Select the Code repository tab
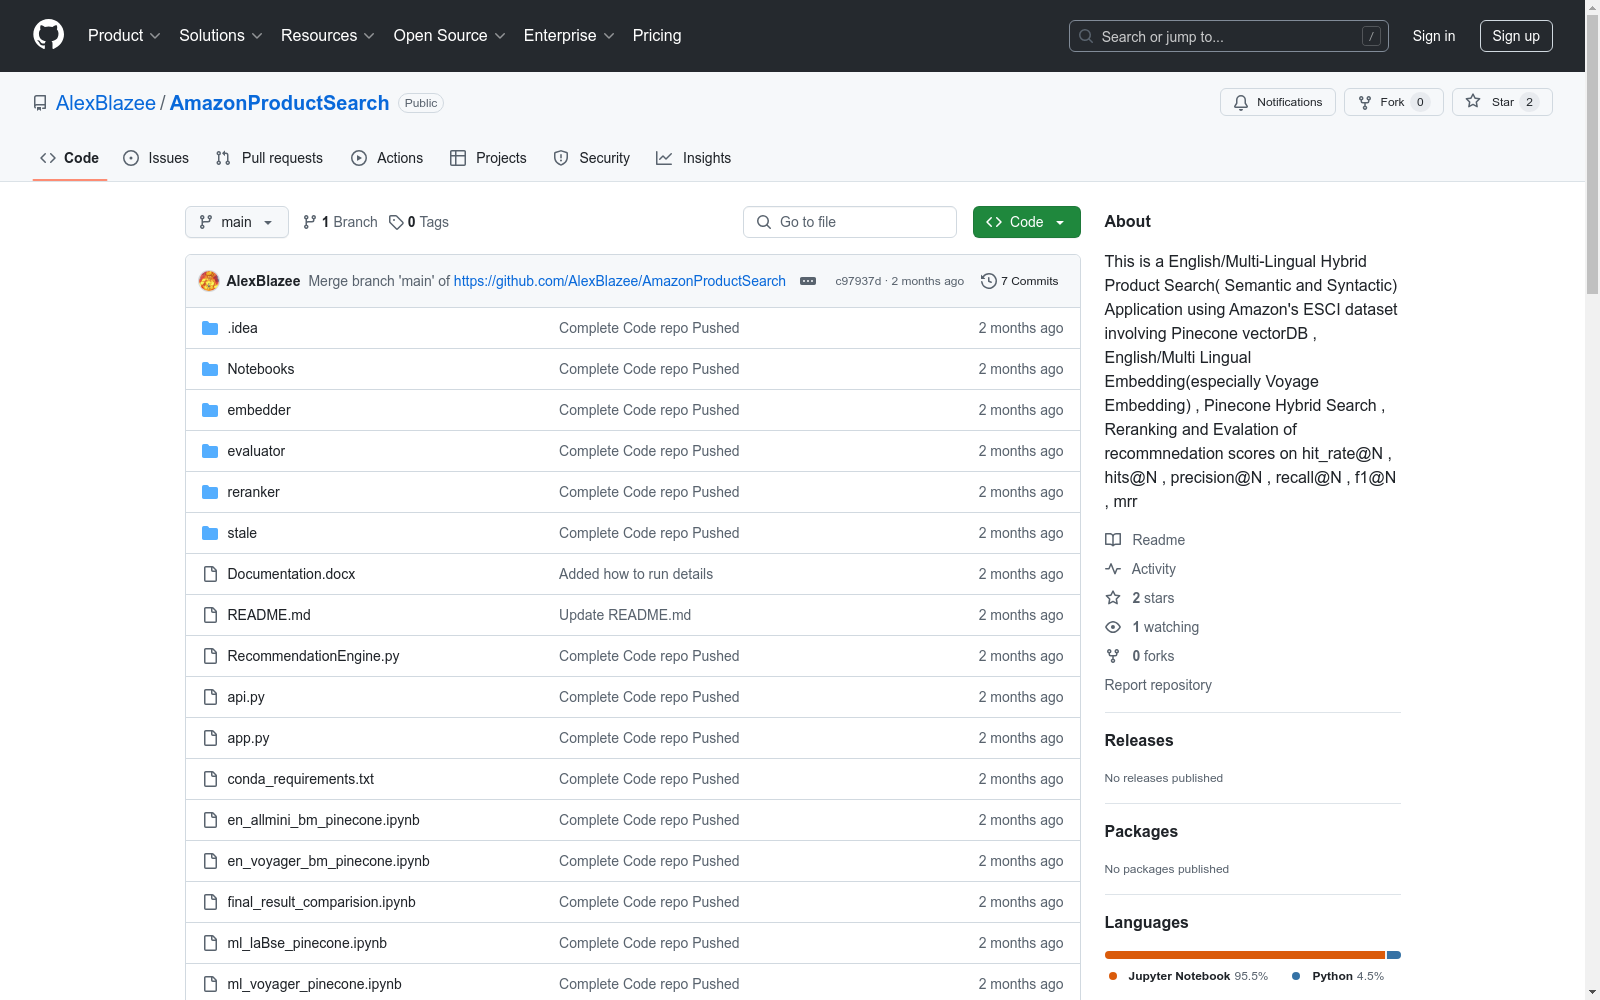The width and height of the screenshot is (1600, 1000). point(70,158)
